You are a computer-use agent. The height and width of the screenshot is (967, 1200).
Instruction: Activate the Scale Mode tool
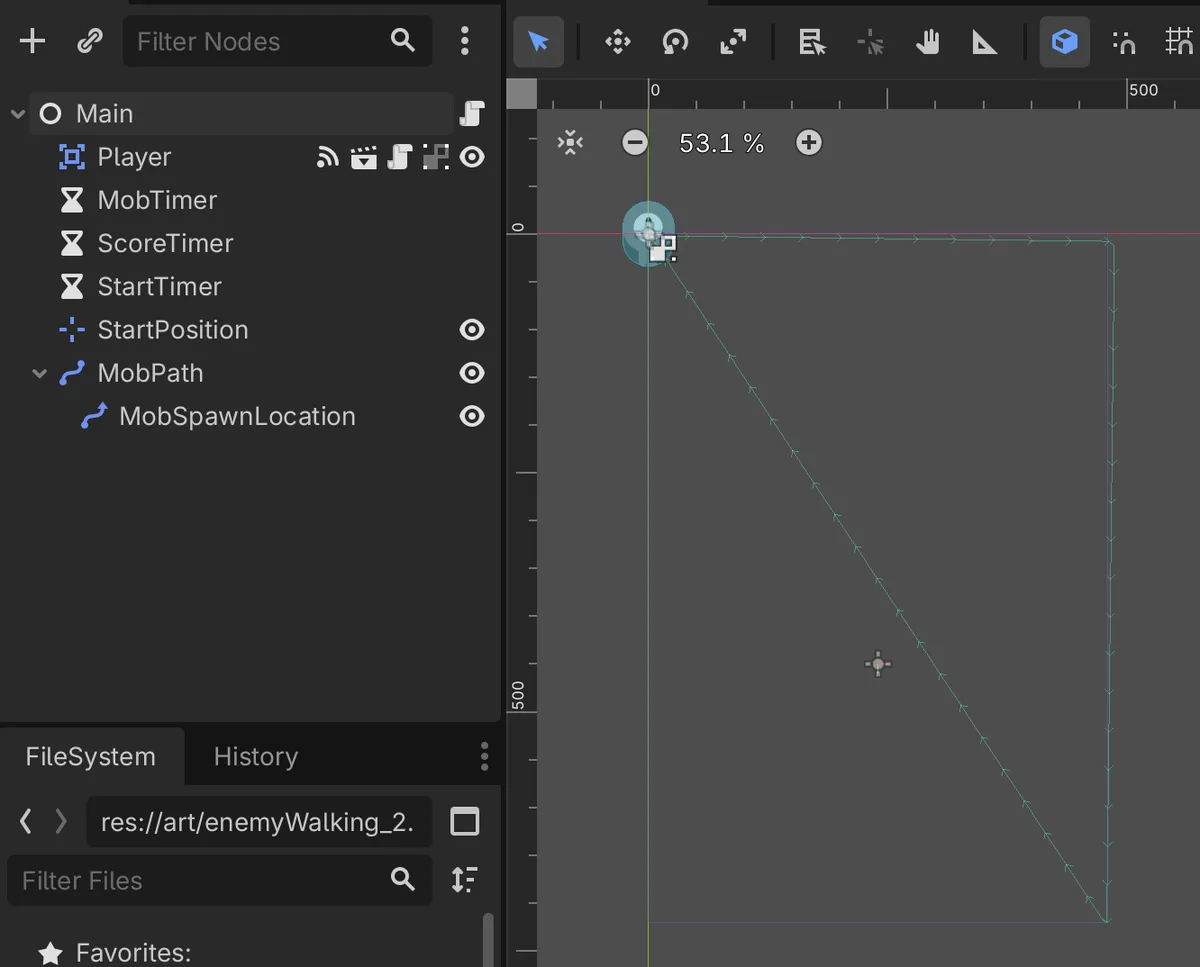[x=733, y=42]
